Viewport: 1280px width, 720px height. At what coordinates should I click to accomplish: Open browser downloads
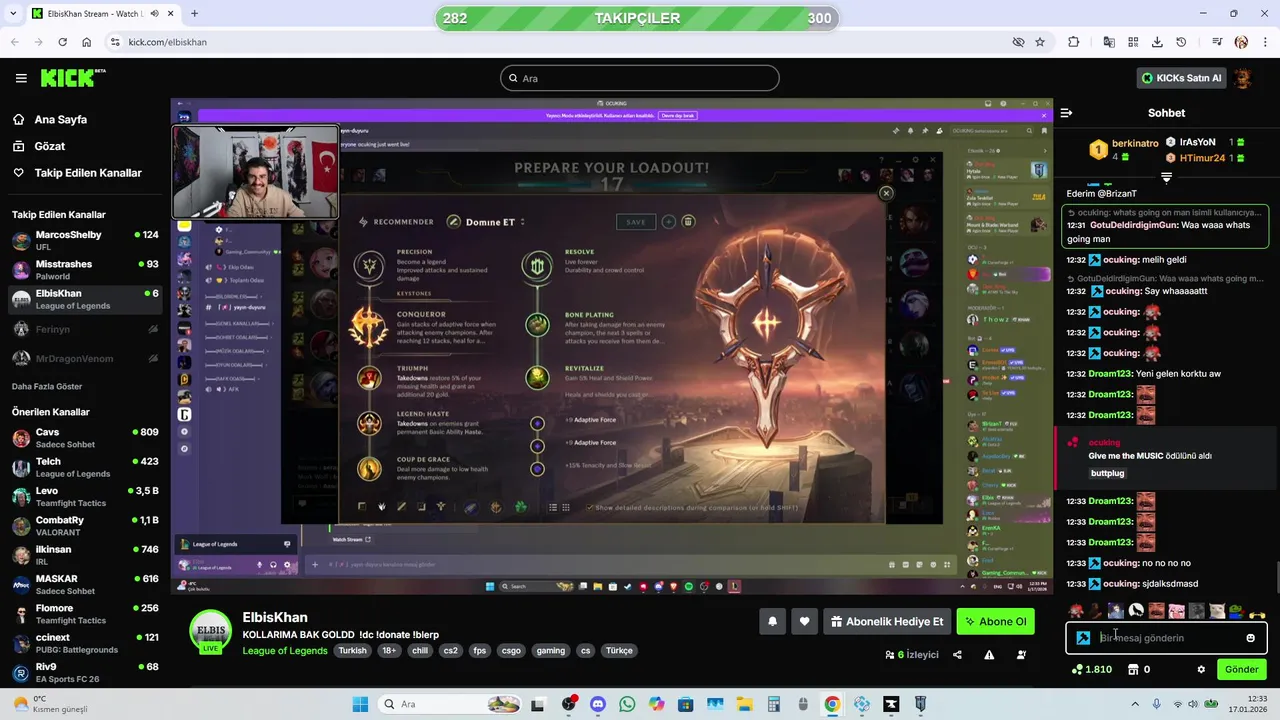pyautogui.click(x=1157, y=42)
